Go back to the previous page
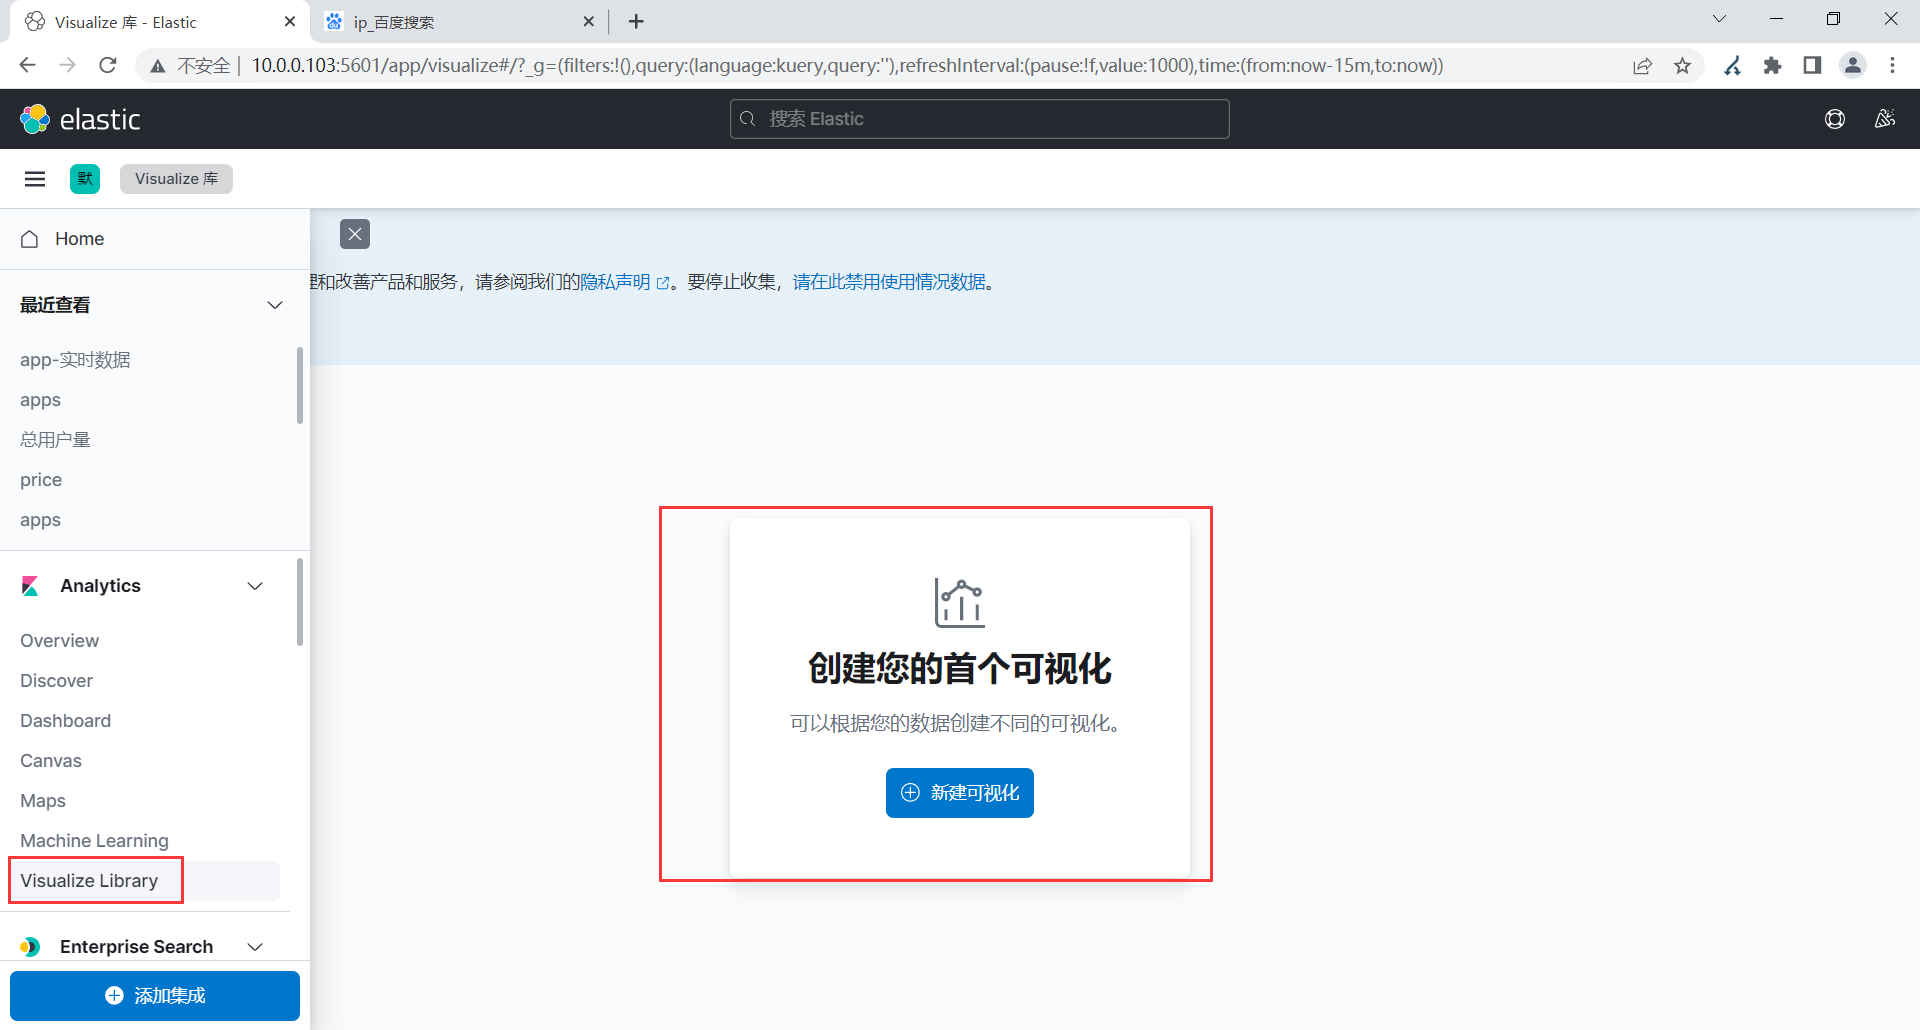Screen dimensions: 1920x1030 pos(27,65)
